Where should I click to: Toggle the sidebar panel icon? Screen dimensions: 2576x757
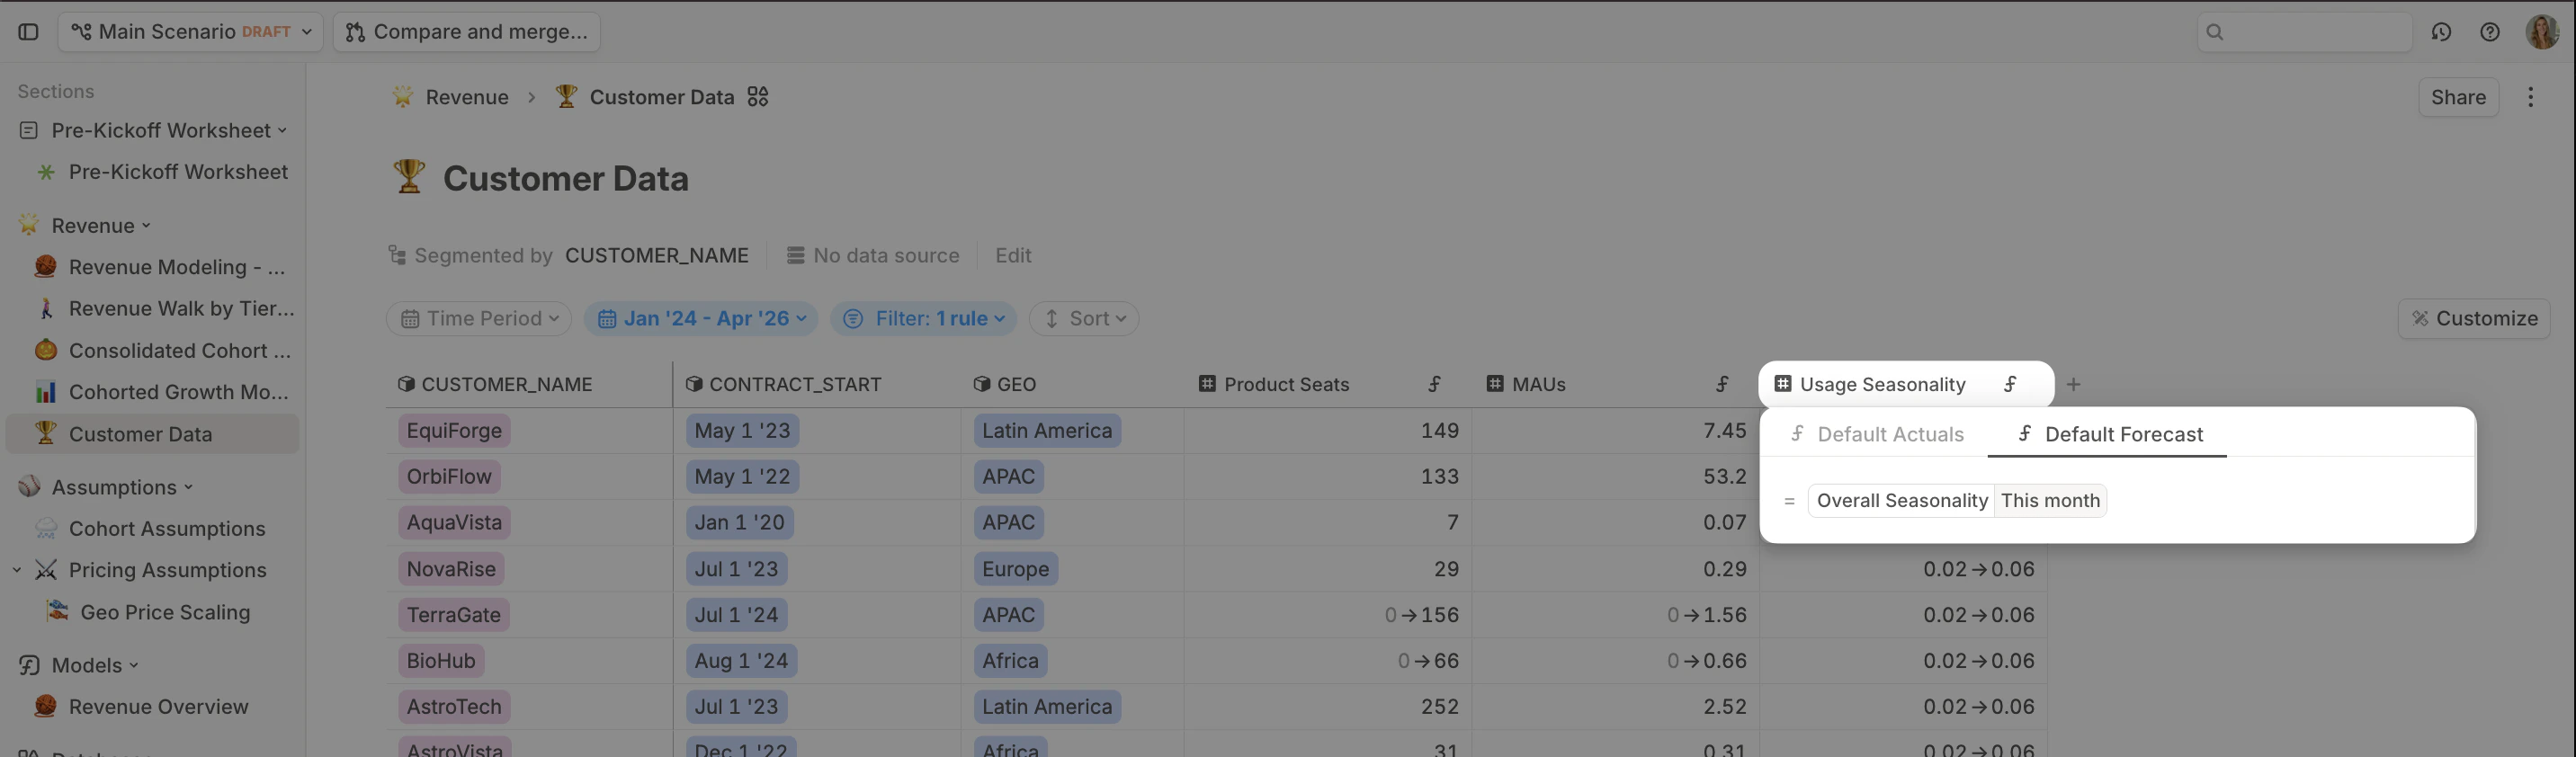click(28, 32)
